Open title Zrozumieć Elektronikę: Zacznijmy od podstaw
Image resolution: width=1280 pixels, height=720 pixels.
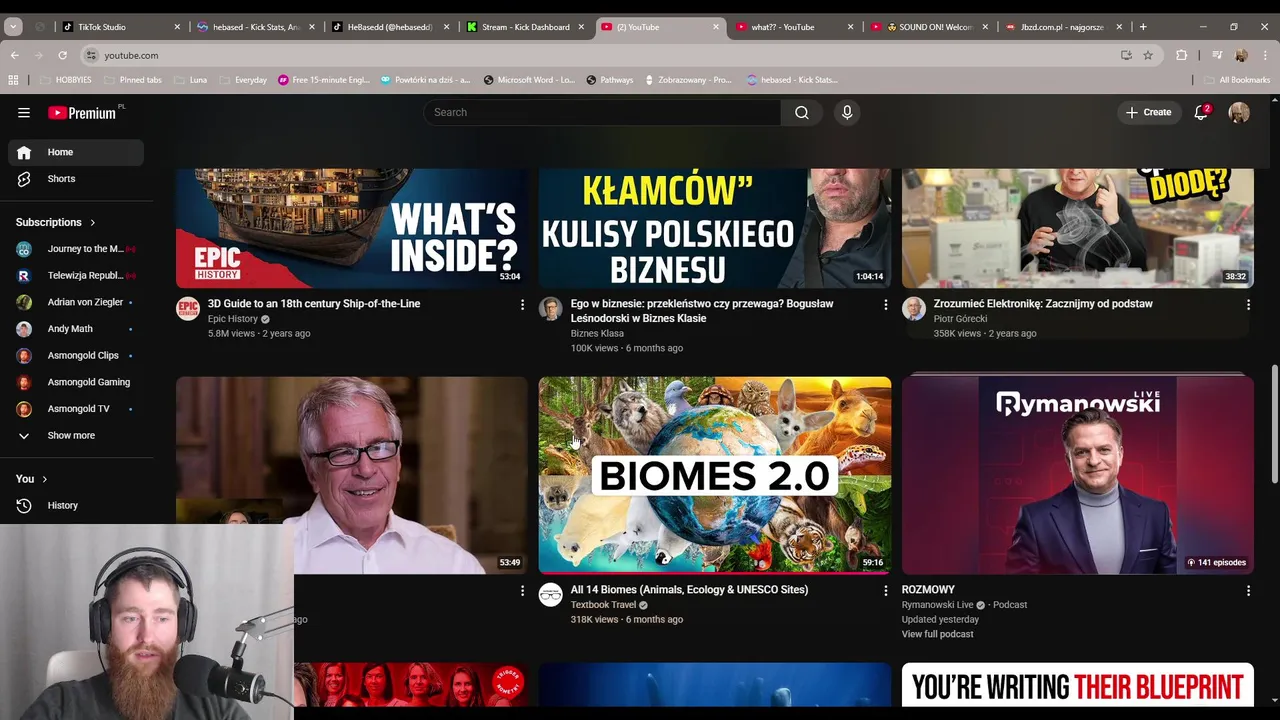click(x=1043, y=304)
